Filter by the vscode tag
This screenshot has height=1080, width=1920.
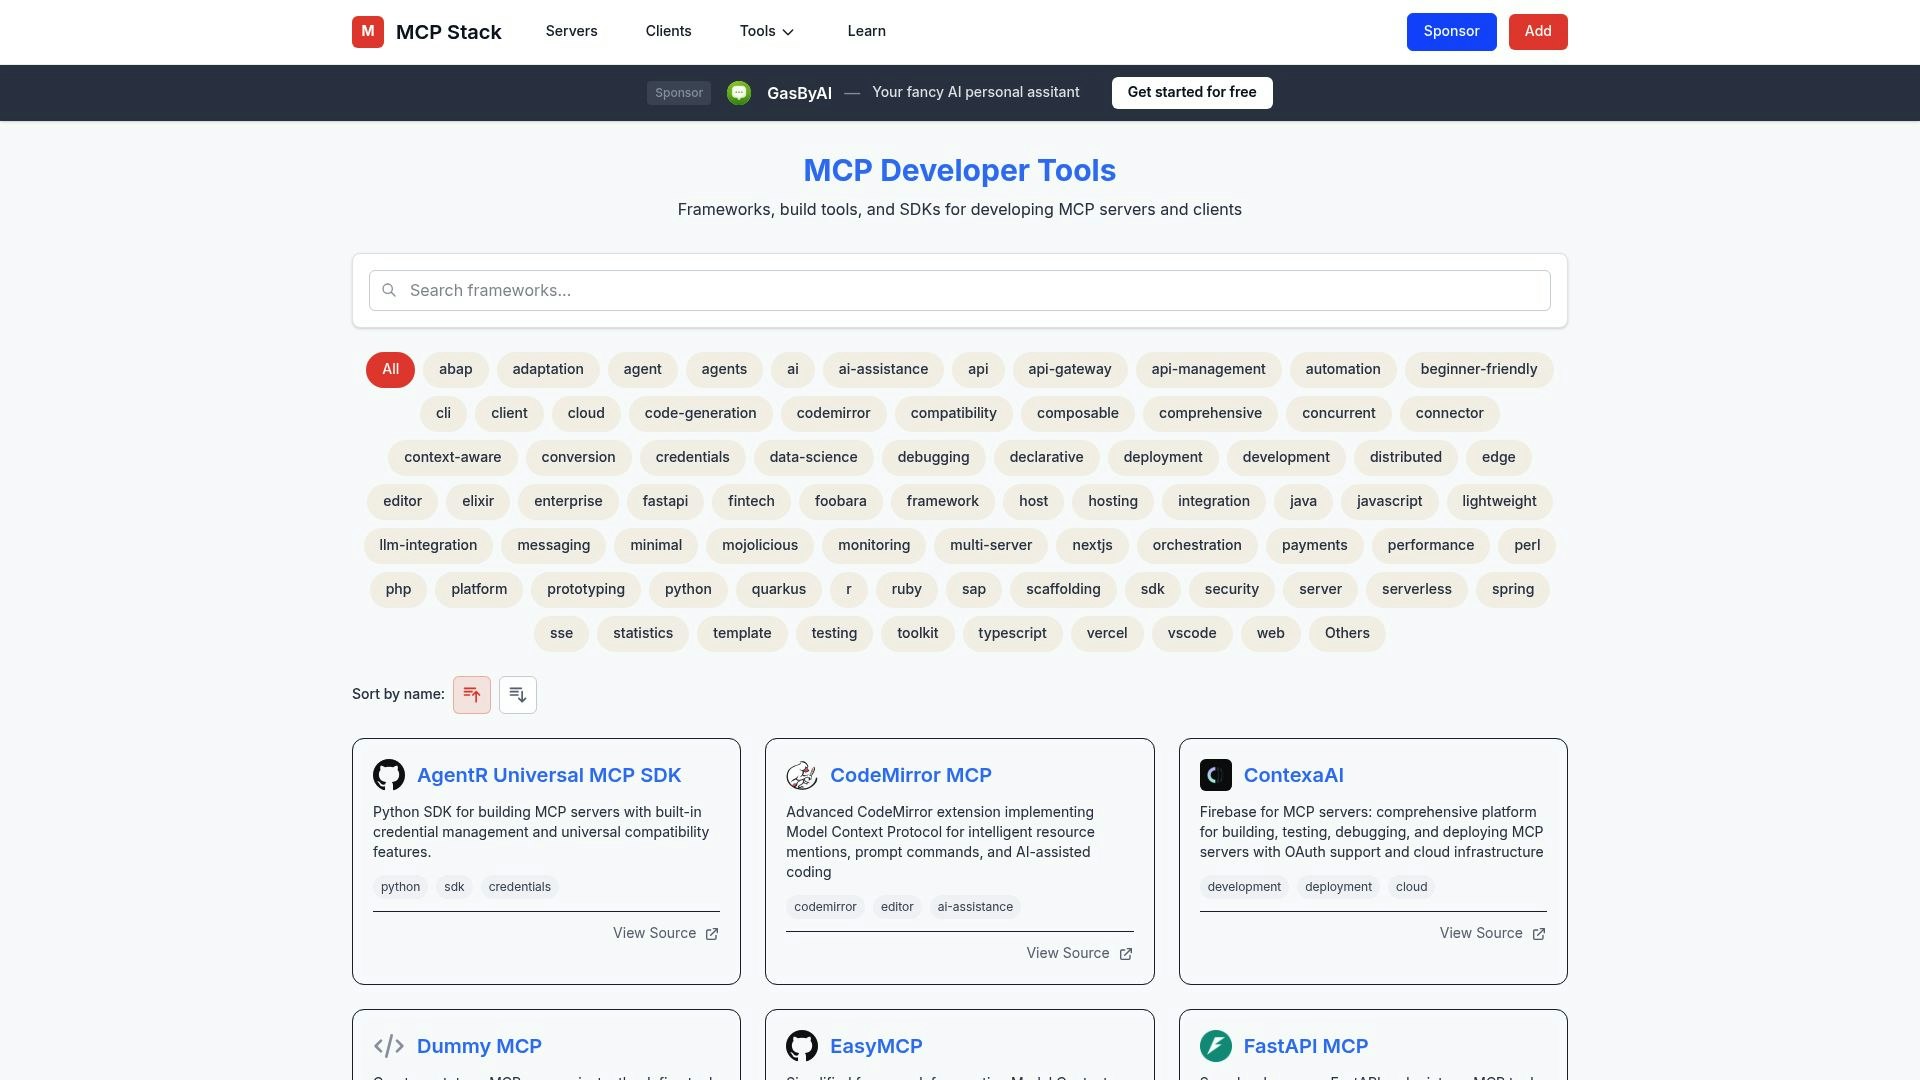(1192, 634)
